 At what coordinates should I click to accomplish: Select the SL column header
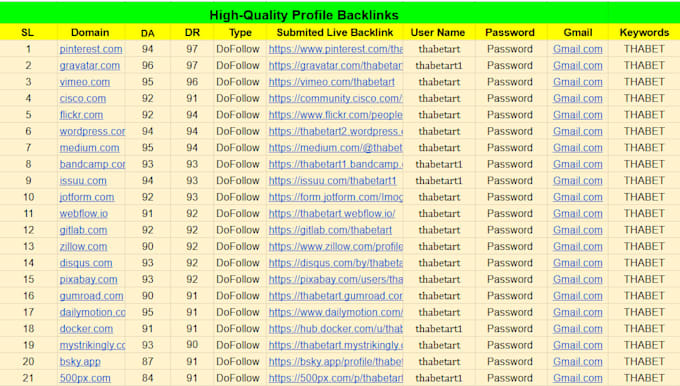27,33
